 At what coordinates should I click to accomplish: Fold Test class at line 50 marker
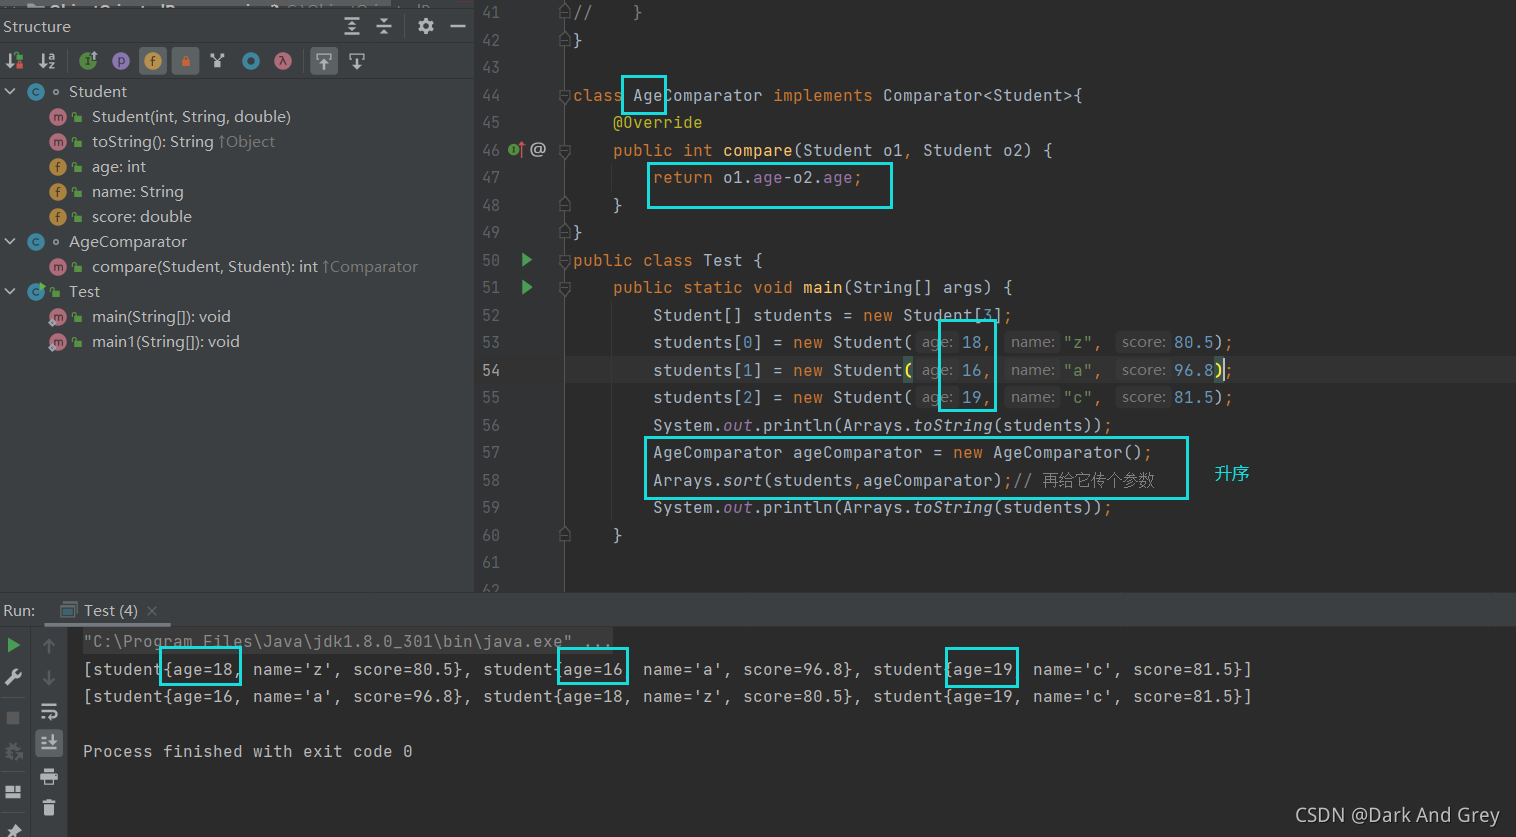[565, 261]
